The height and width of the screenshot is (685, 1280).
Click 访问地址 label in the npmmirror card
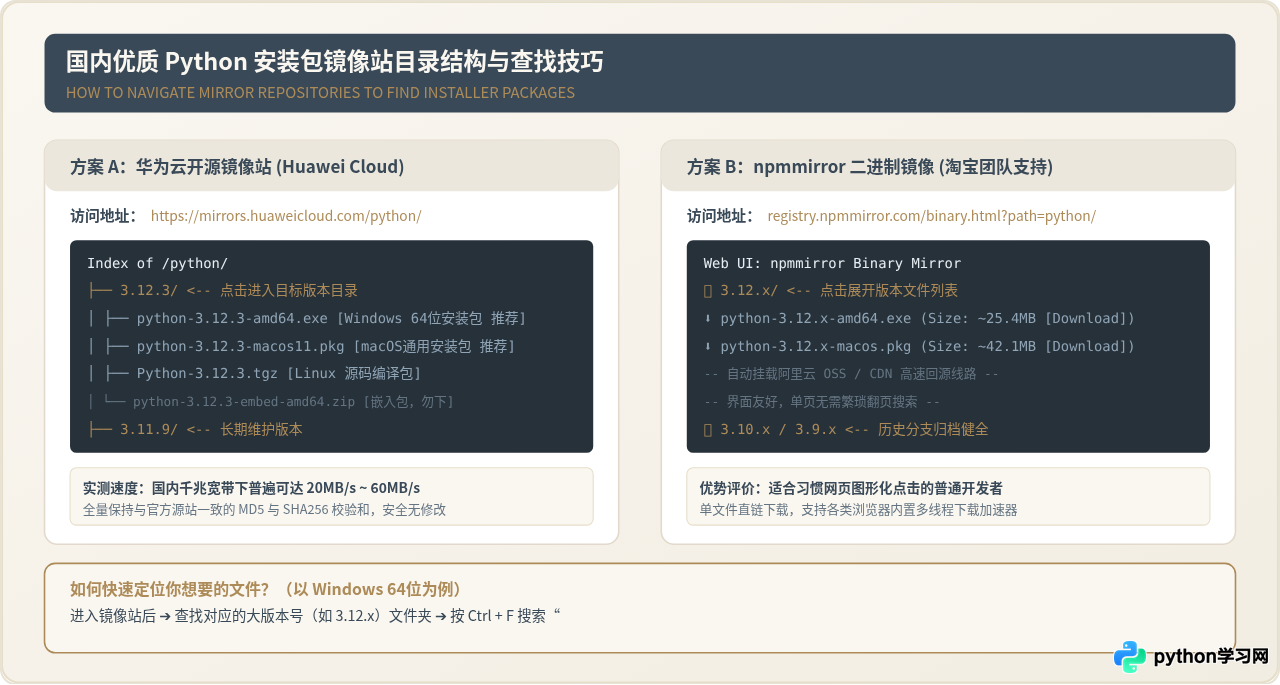point(720,216)
